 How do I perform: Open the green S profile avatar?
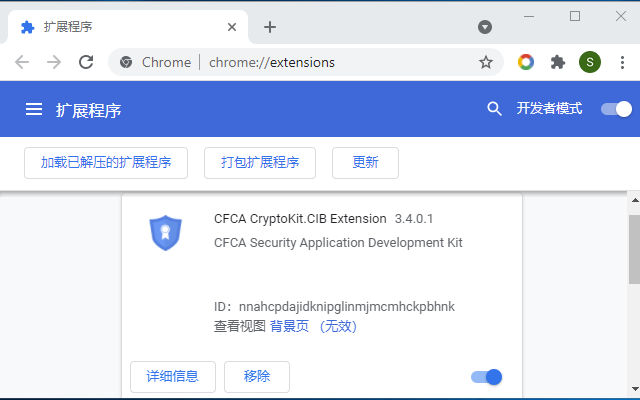click(x=590, y=62)
